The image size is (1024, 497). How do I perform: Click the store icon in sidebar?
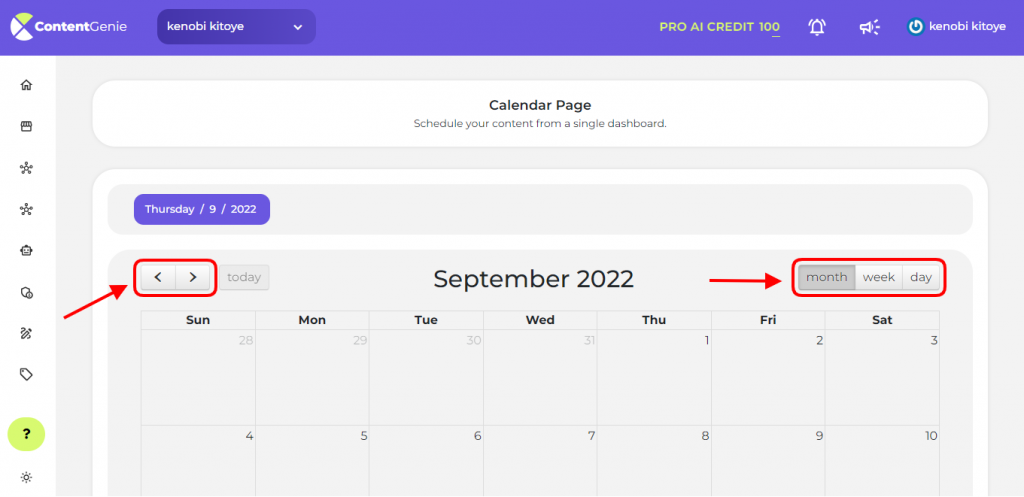[26, 127]
